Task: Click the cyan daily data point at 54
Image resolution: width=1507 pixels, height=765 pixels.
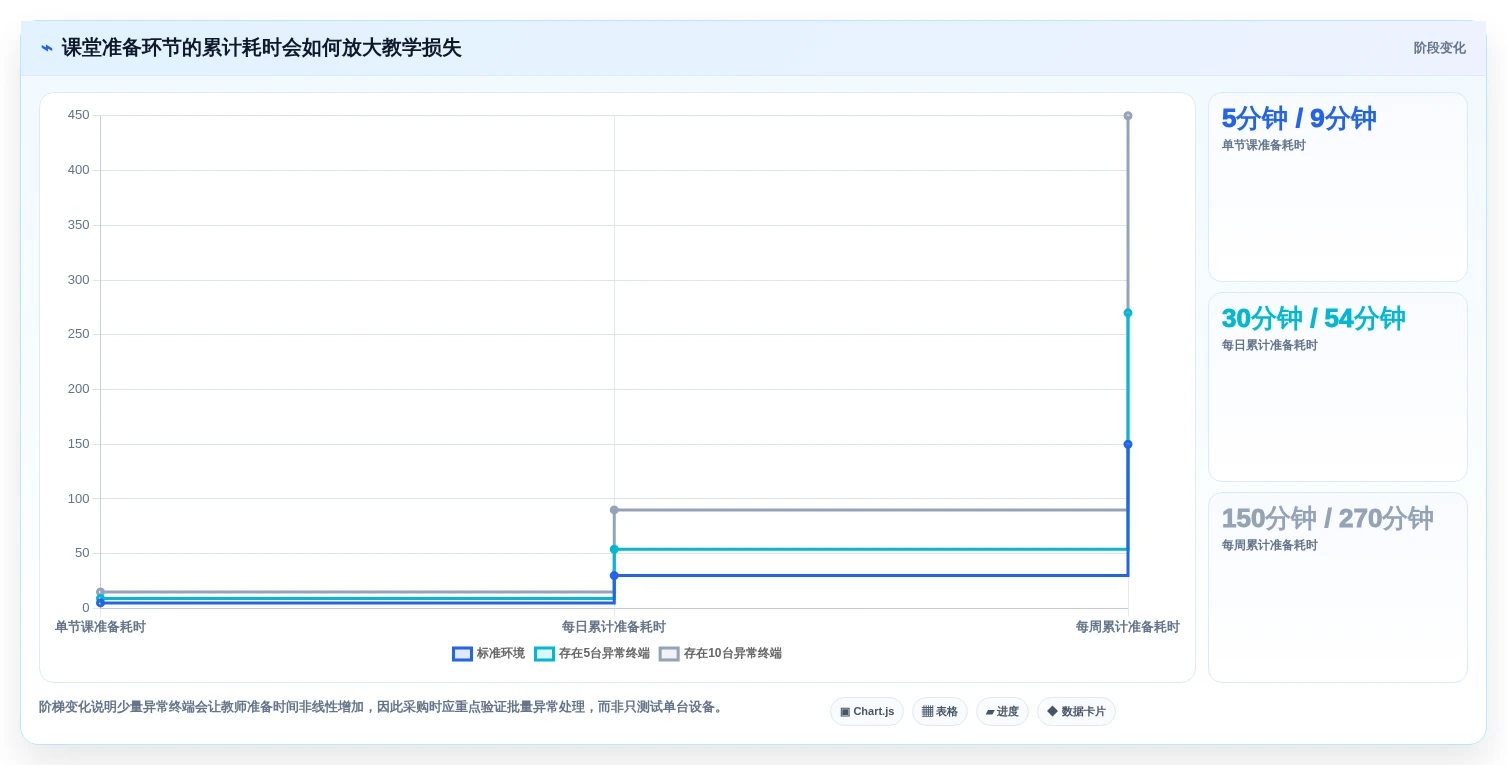Action: [x=614, y=549]
